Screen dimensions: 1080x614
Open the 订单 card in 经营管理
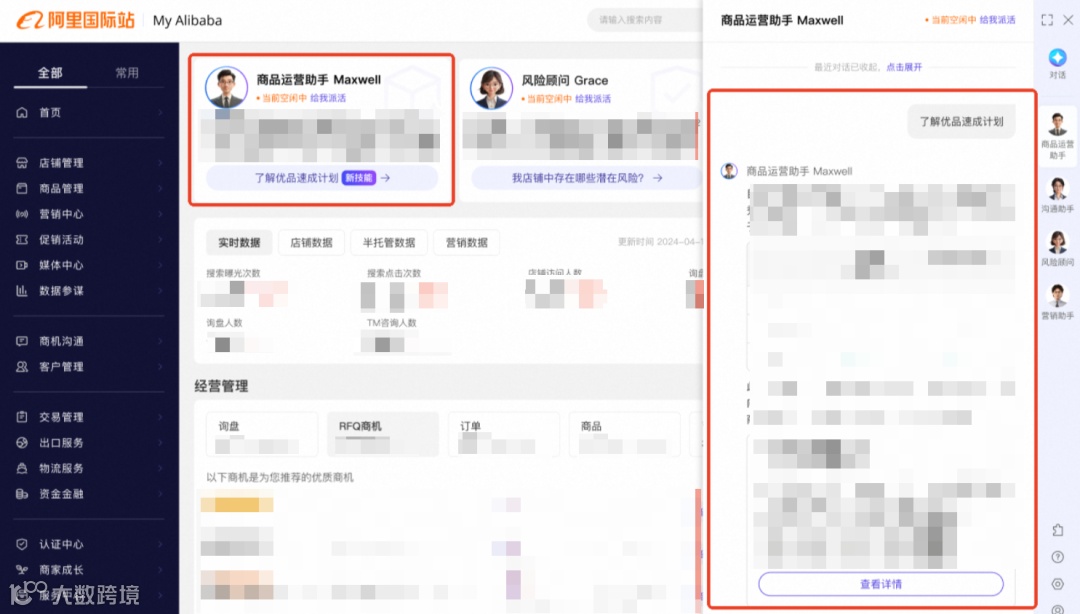coord(503,435)
